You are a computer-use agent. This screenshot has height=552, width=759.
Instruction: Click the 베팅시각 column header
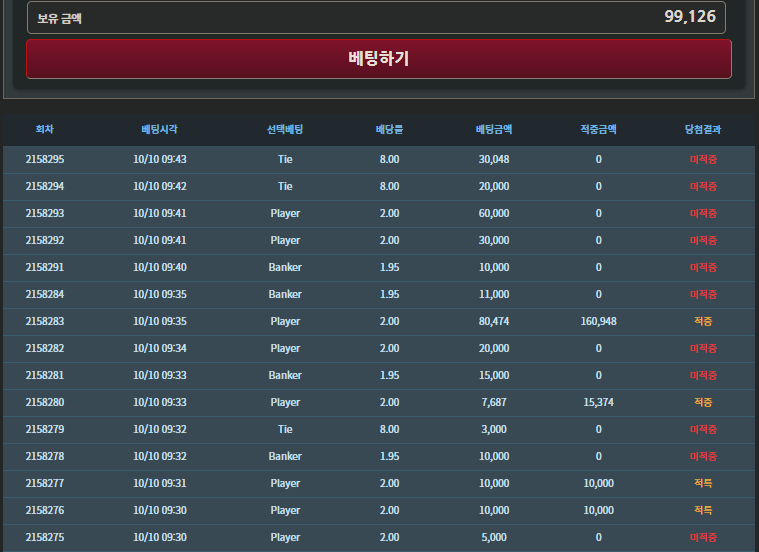coord(160,129)
